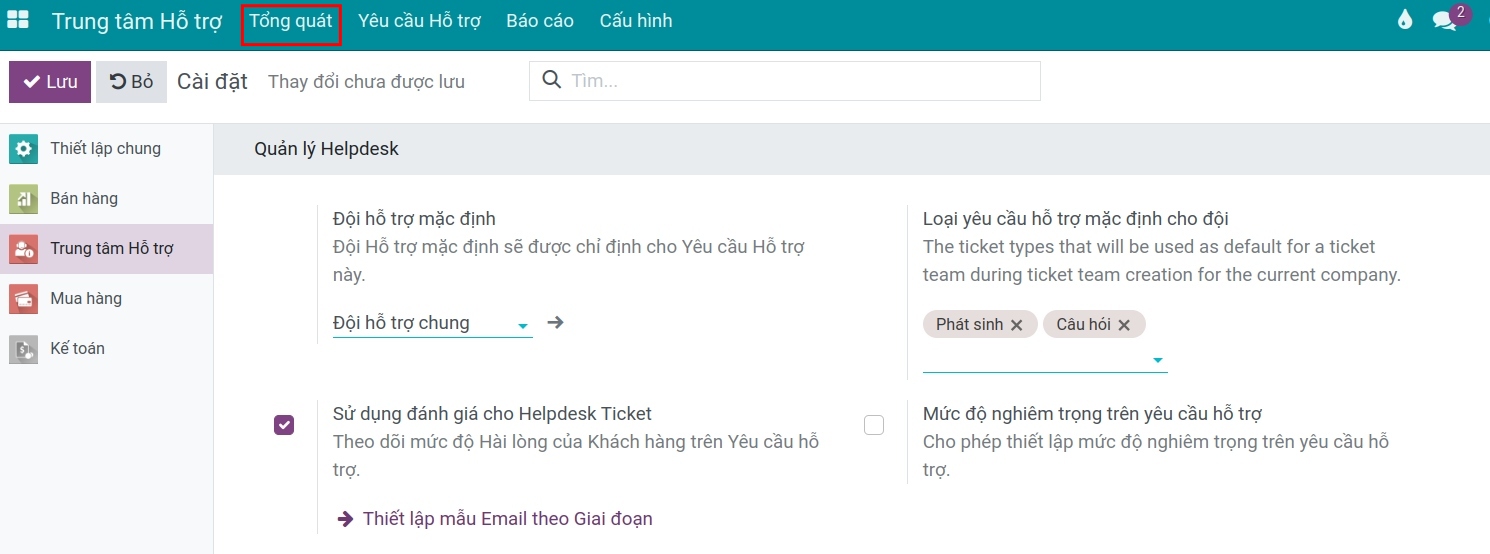Viewport: 1490px width, 554px height.
Task: Open default team via arrow icon
Action: 556,322
